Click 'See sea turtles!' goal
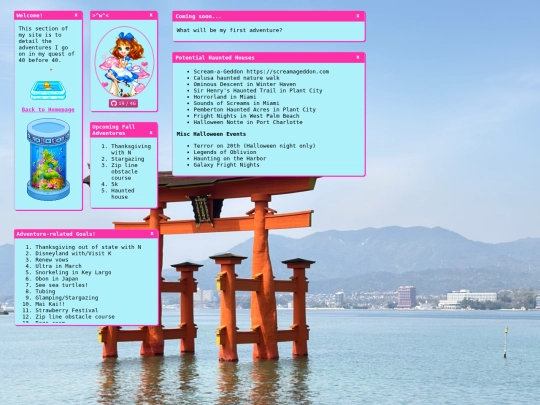This screenshot has width=540, height=405. coord(61,285)
